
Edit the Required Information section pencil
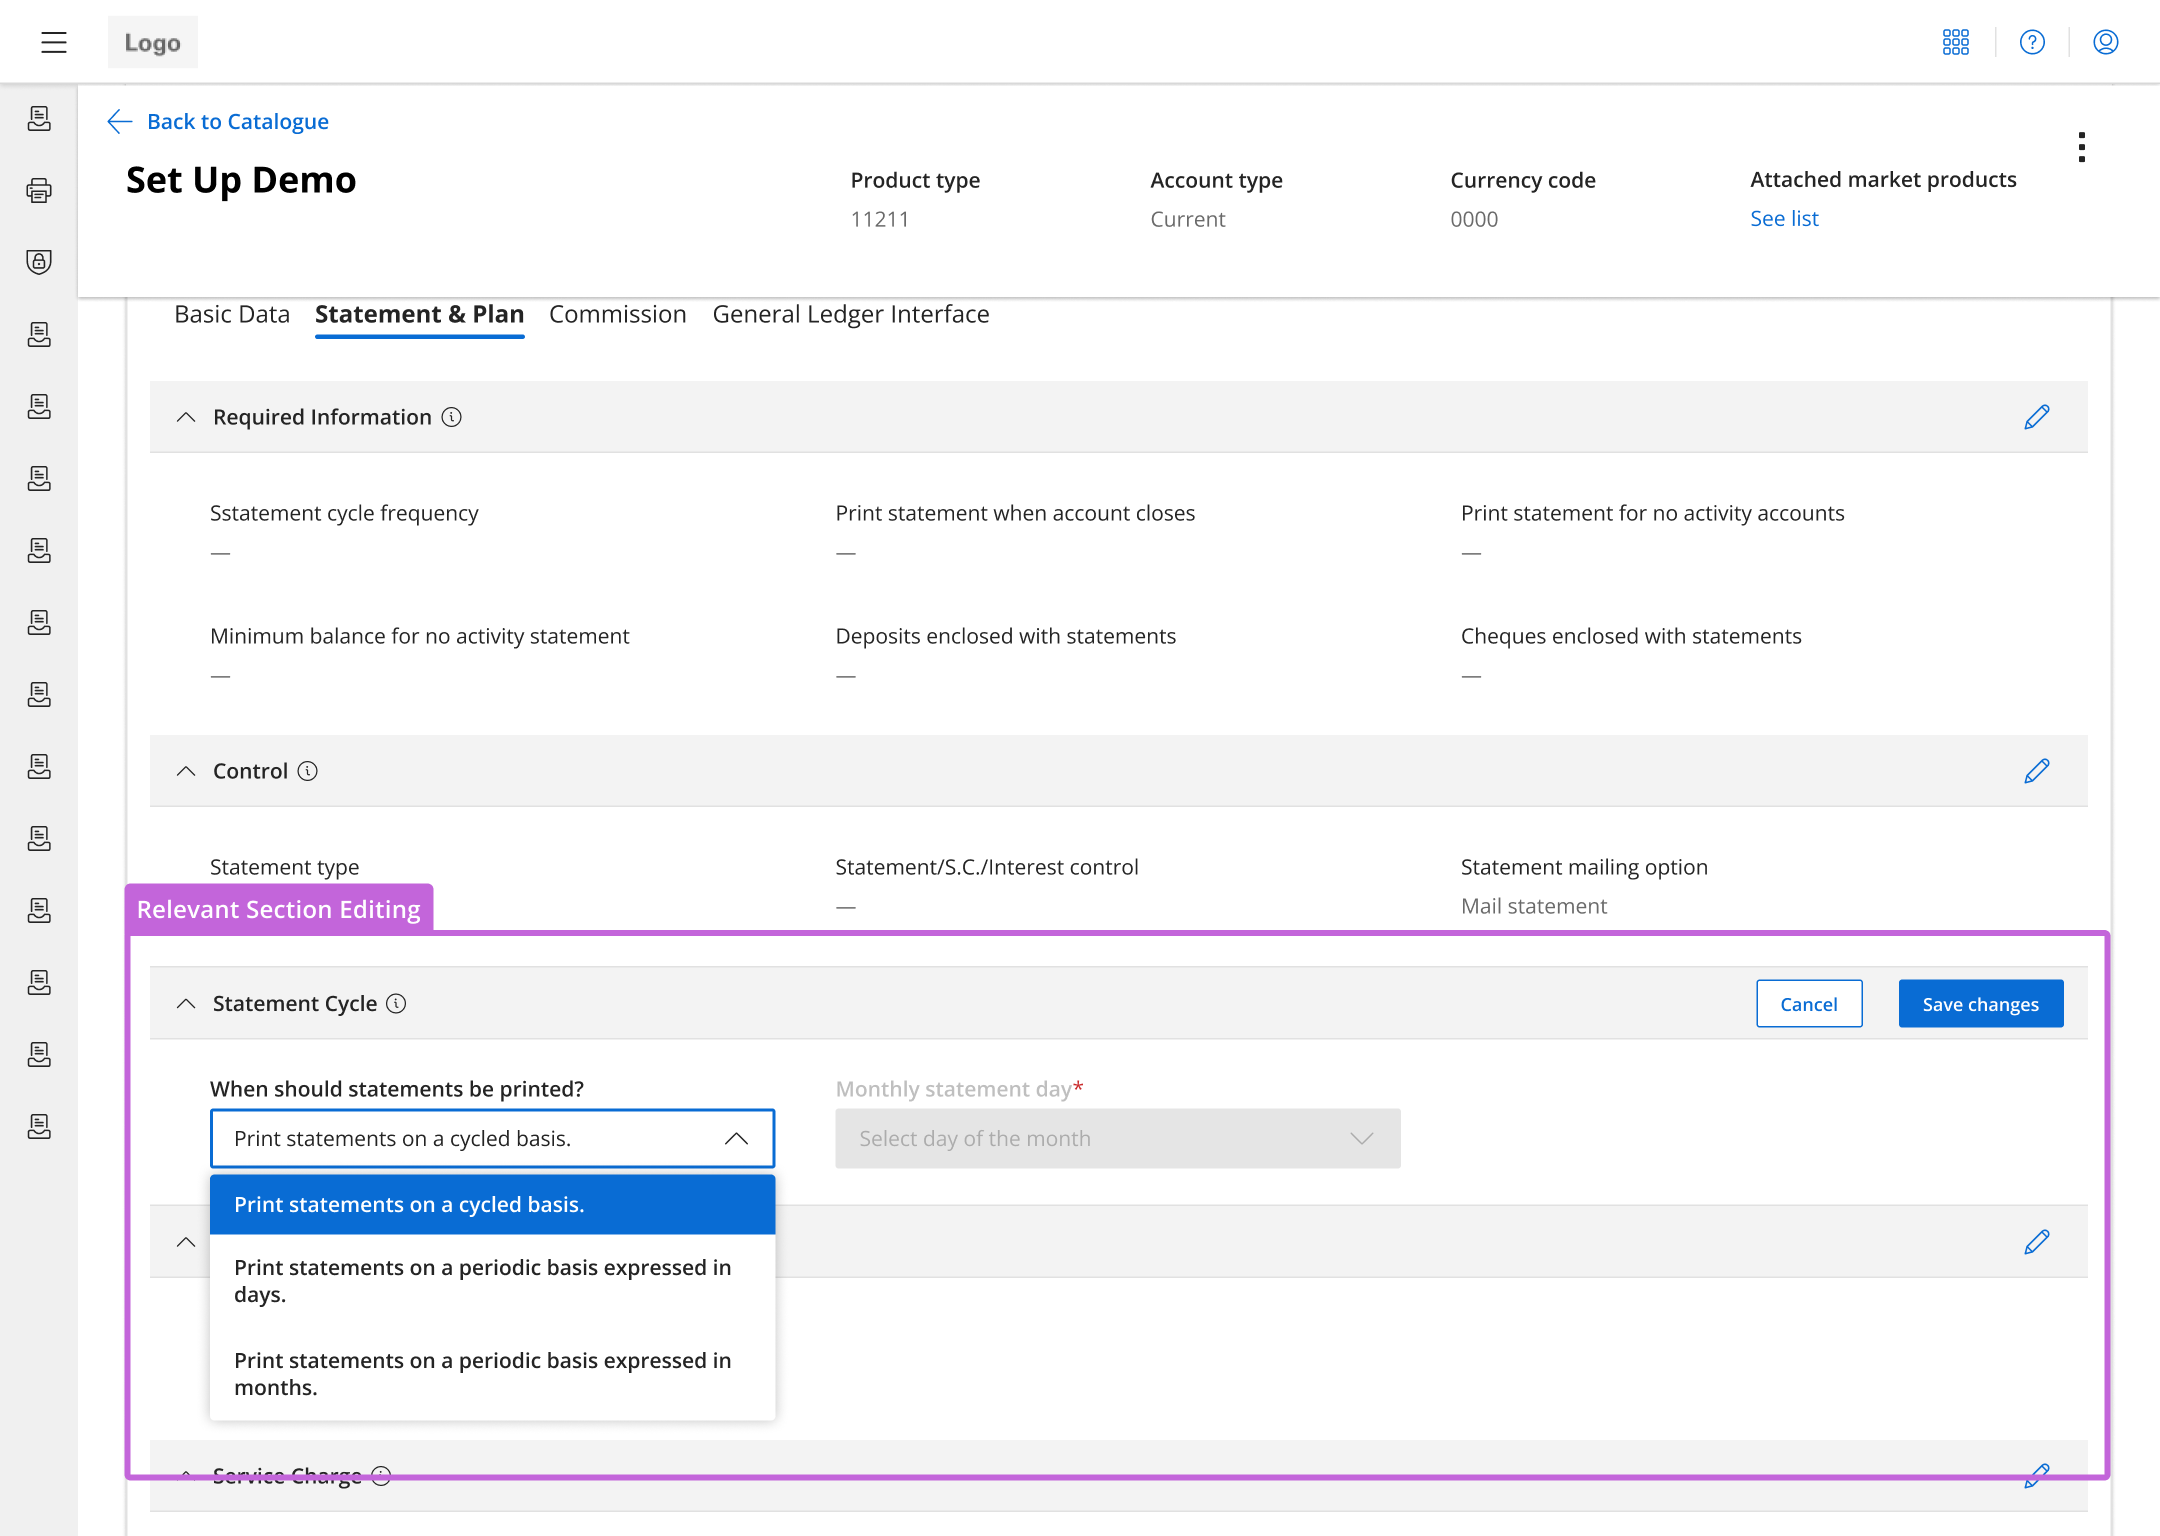[2036, 417]
